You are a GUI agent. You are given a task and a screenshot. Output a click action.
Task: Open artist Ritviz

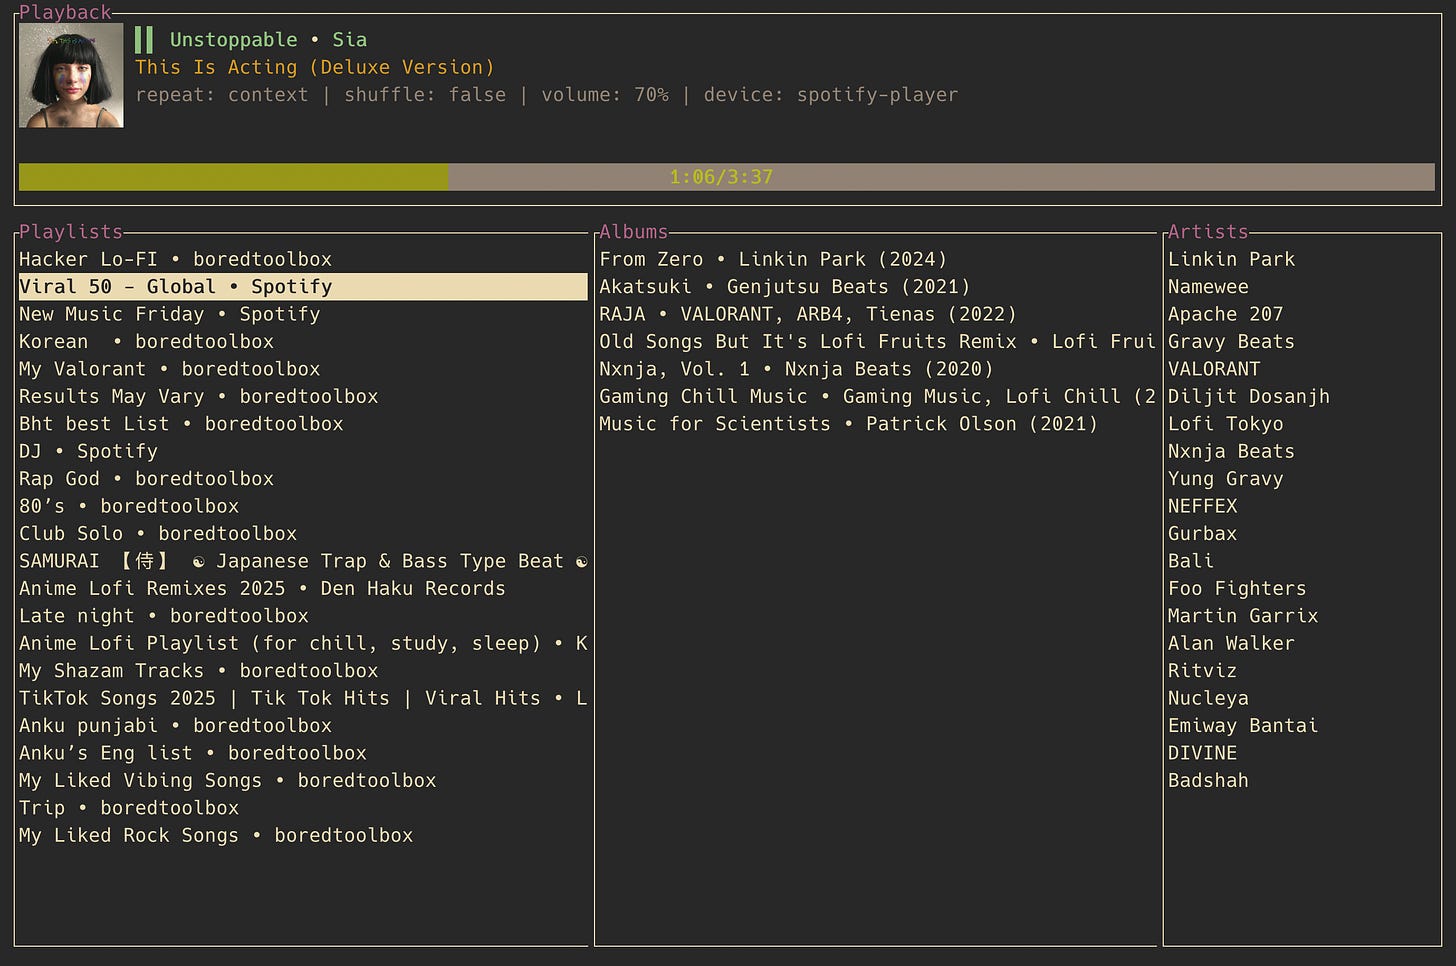point(1202,671)
